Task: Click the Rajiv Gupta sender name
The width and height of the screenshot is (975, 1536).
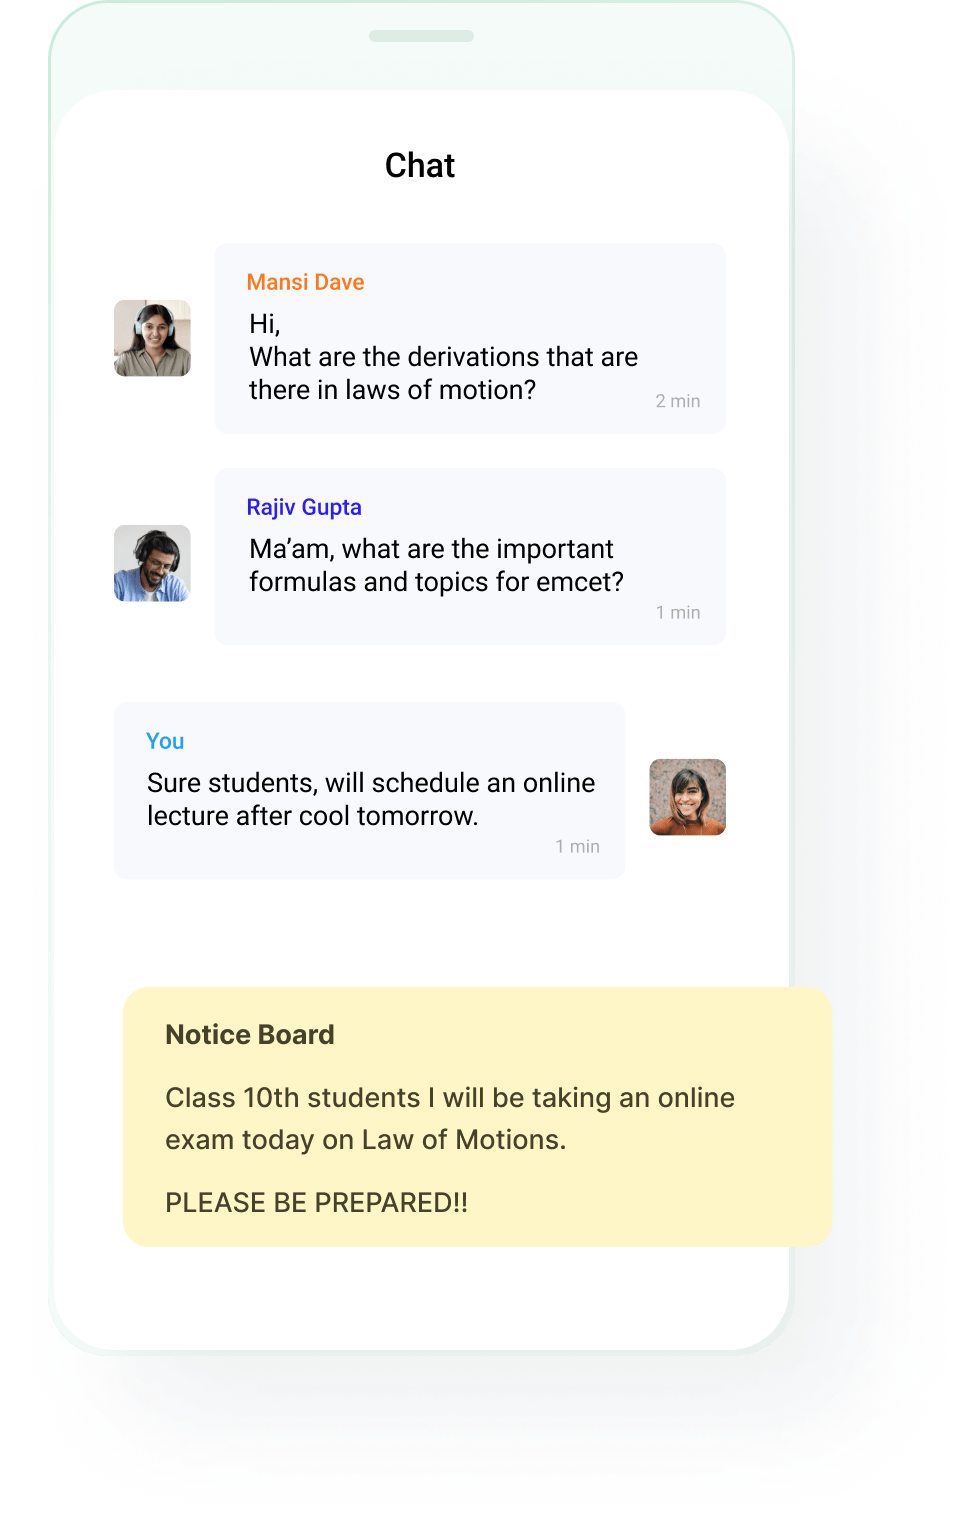Action: coord(304,507)
